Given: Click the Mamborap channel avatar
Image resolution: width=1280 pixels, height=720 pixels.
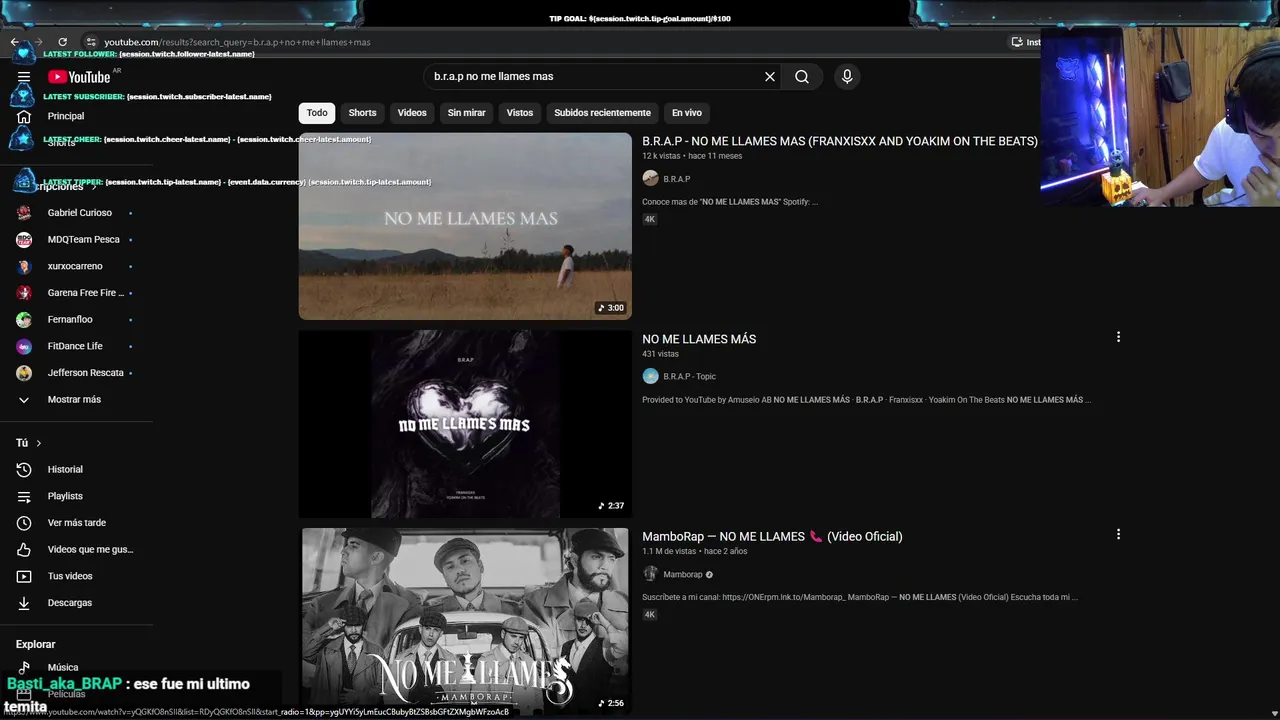Looking at the screenshot, I should click(x=650, y=574).
